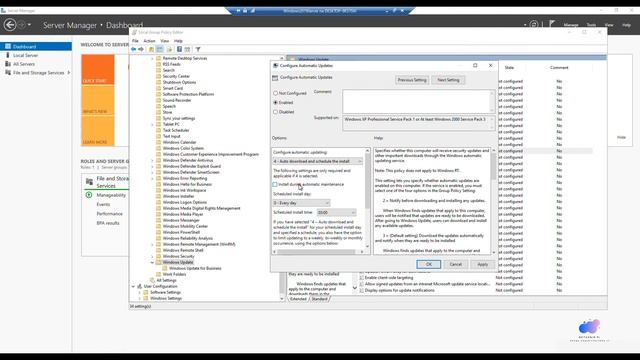Click OK in Configure Automatic Updates dialog
This screenshot has width=640, height=360.
pyautogui.click(x=429, y=264)
